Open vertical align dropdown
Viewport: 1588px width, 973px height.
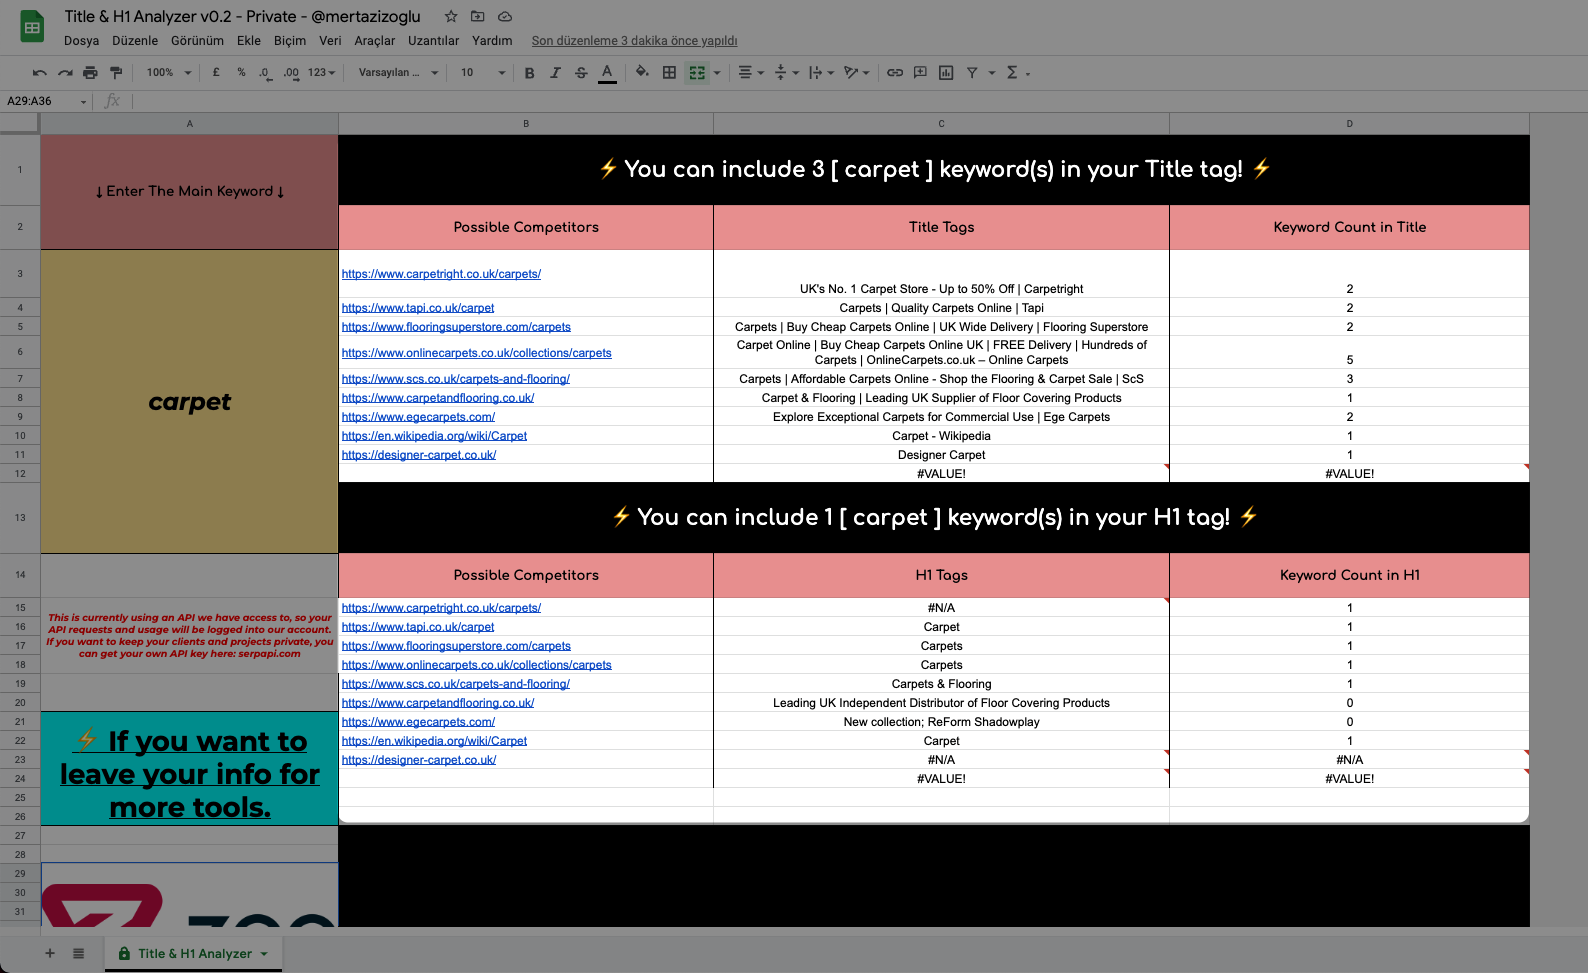[x=787, y=72]
